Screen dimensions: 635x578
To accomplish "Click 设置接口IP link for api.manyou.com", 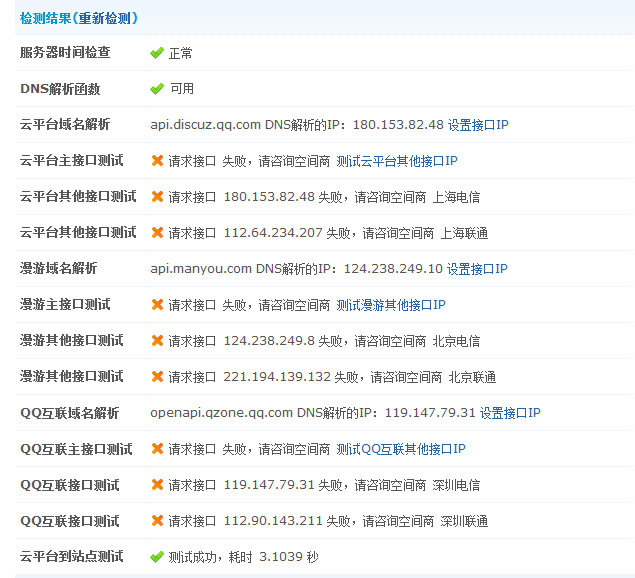I will coord(477,269).
